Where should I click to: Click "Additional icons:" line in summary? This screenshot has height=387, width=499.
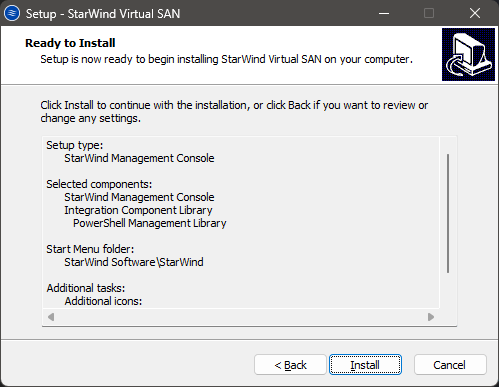pos(103,301)
